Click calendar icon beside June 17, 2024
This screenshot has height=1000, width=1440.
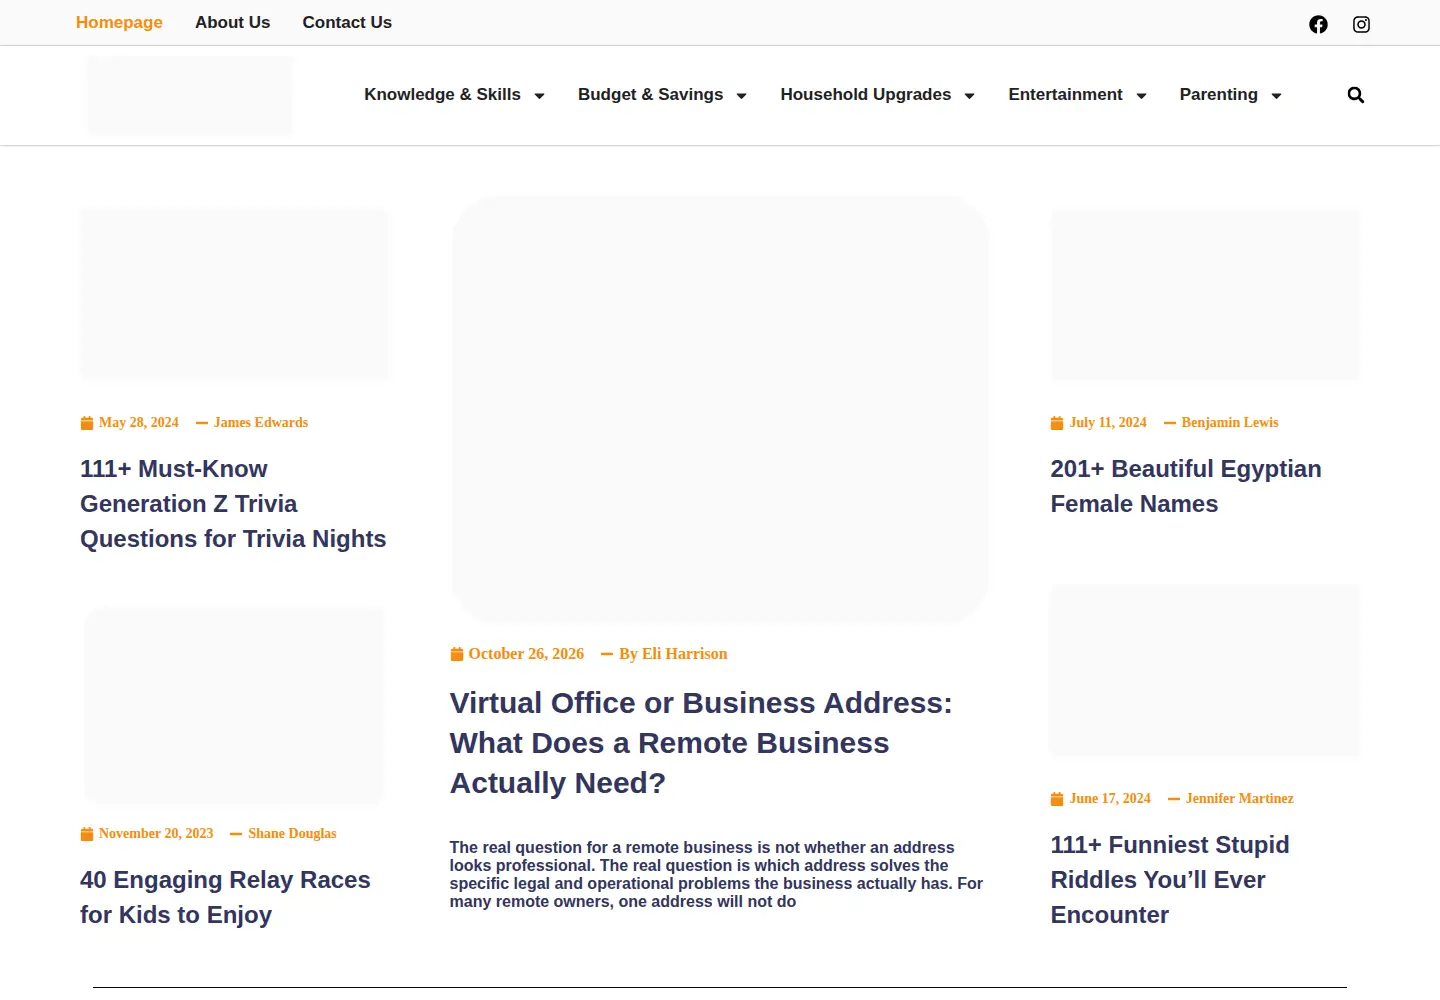1057,799
